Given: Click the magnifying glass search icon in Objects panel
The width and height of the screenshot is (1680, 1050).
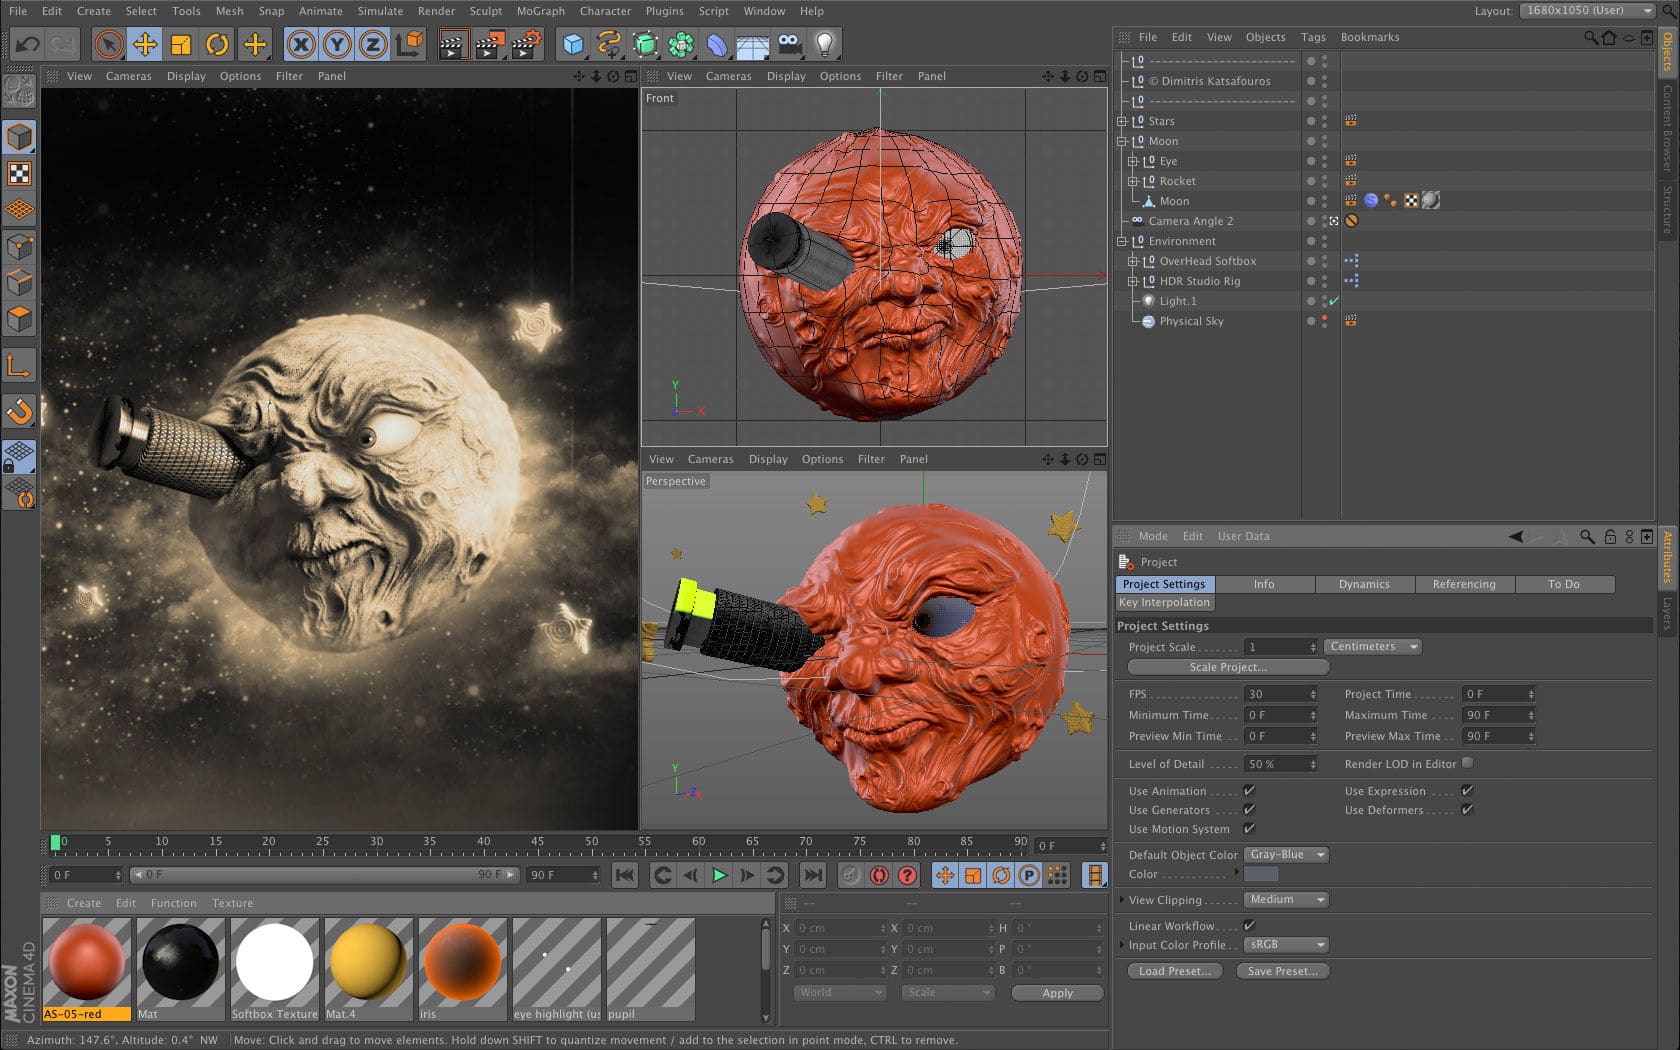Looking at the screenshot, I should pyautogui.click(x=1594, y=37).
